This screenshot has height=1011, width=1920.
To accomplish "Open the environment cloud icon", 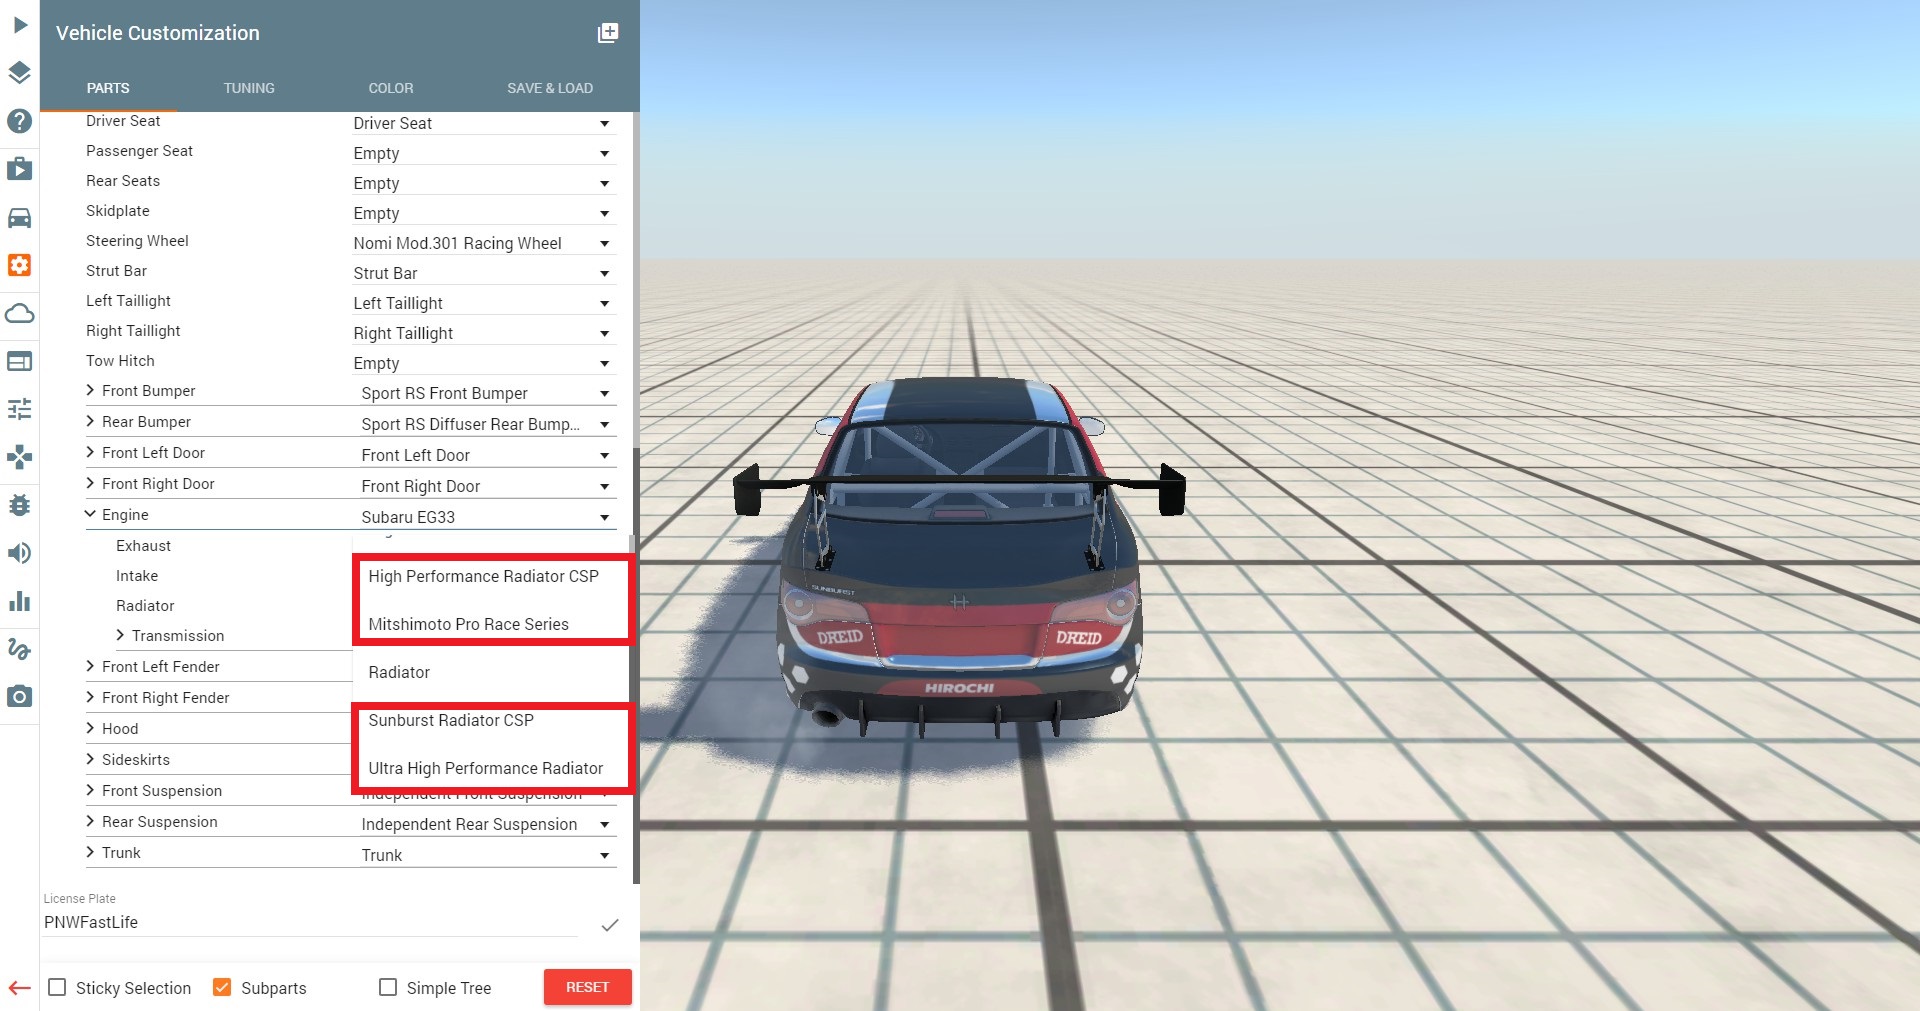I will tap(20, 313).
